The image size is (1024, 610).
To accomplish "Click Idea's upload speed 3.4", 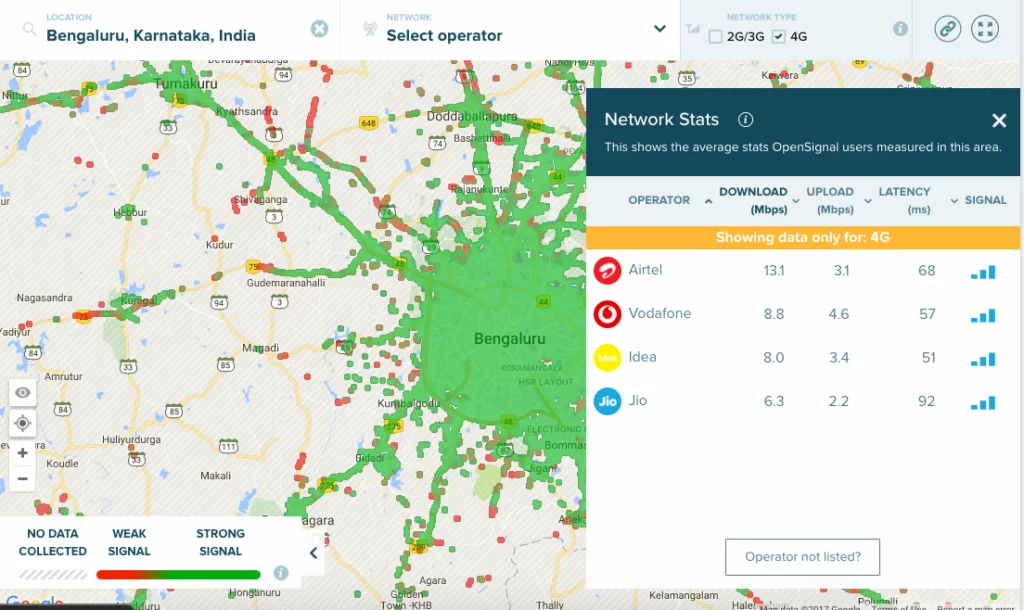I will [839, 357].
